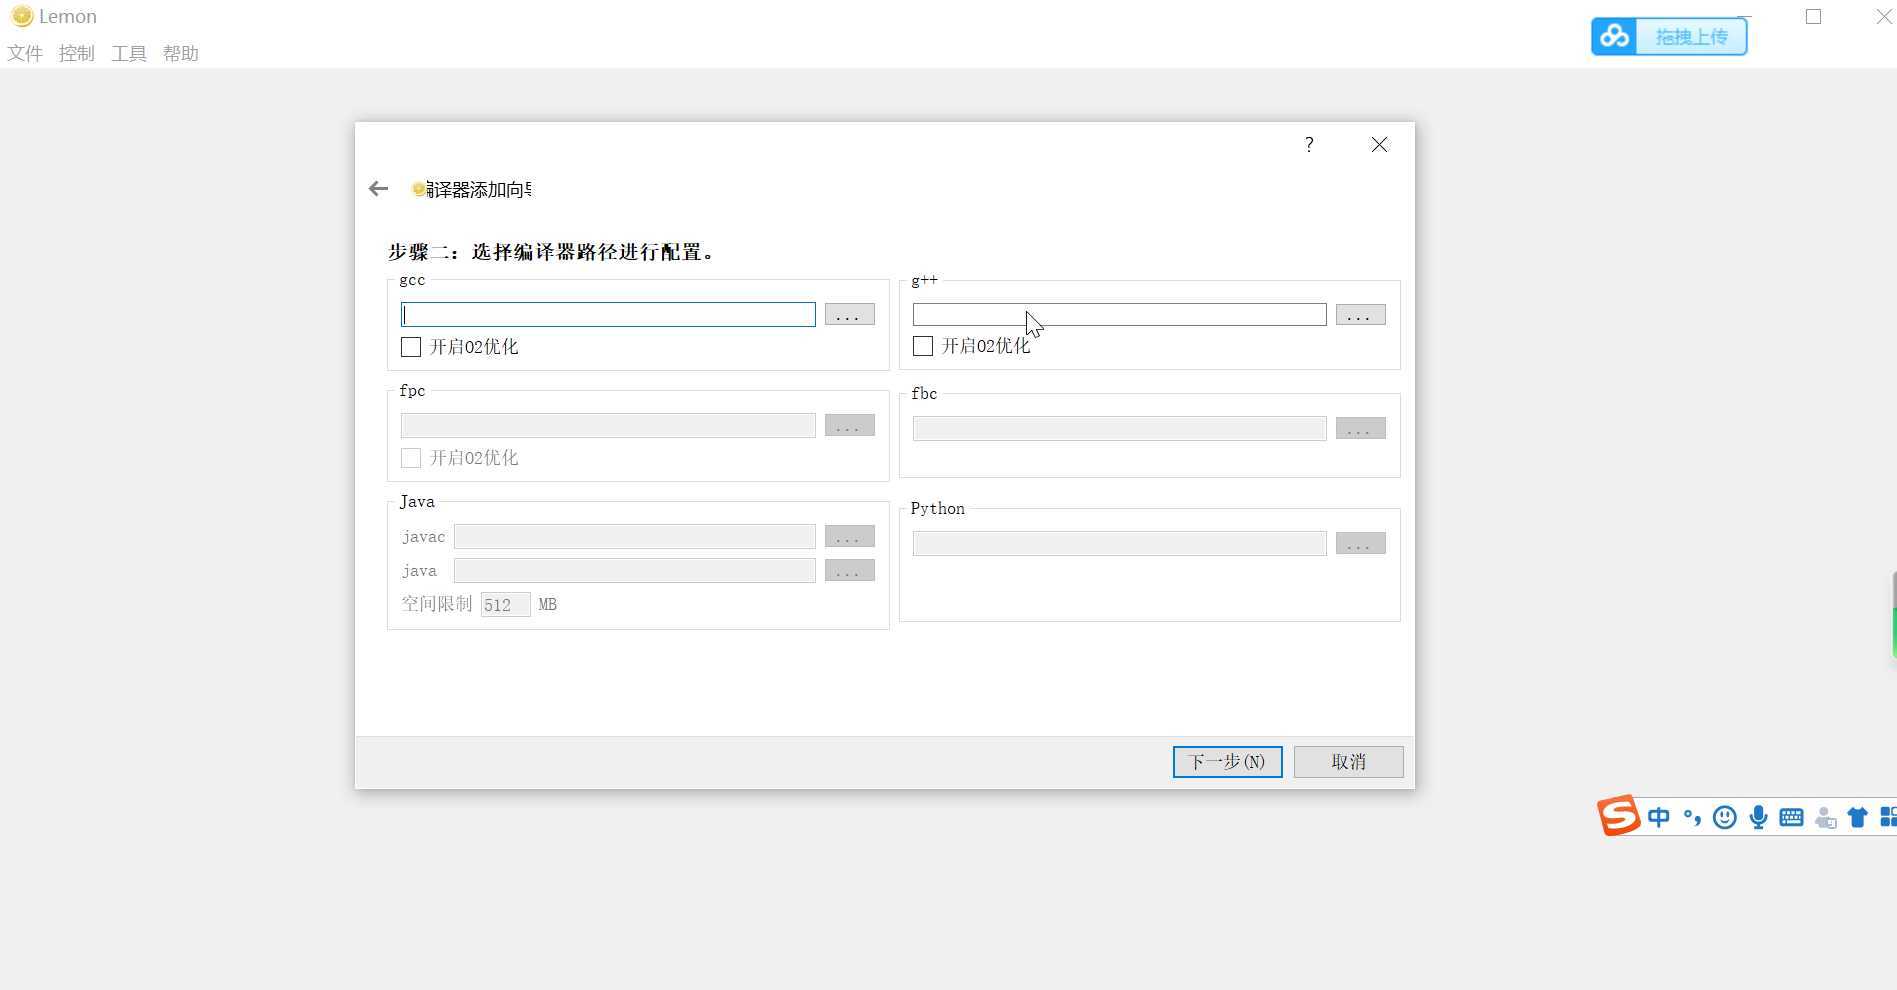Viewport: 1897px width, 990px height.
Task: Click the IME user account icon
Action: (1825, 817)
